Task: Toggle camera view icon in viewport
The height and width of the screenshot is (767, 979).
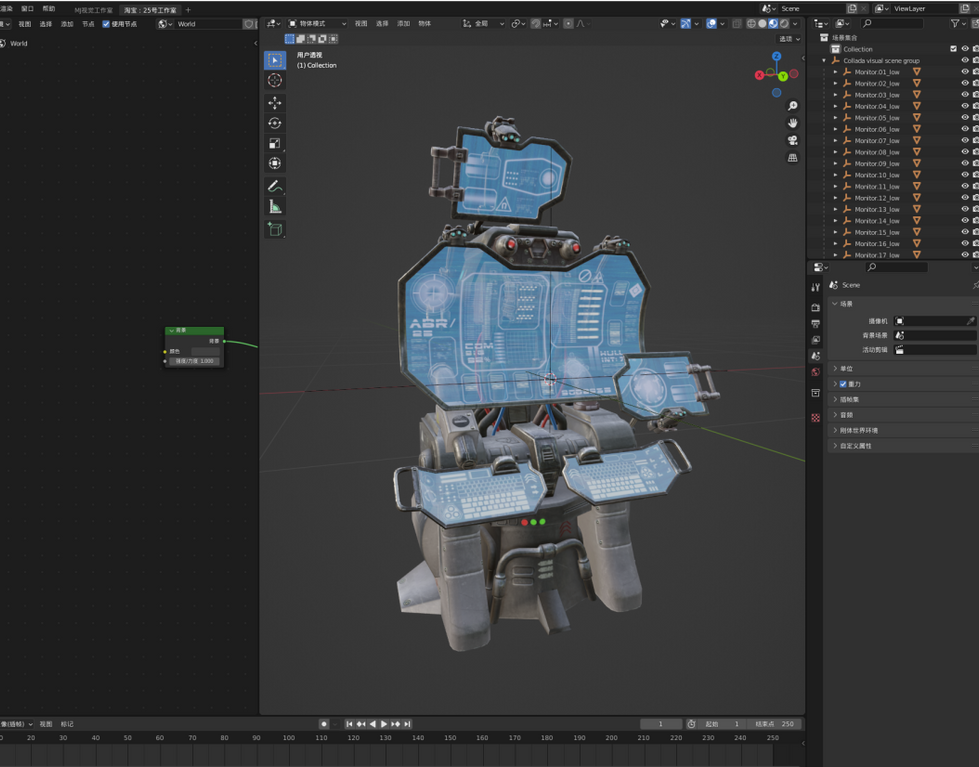Action: (792, 140)
